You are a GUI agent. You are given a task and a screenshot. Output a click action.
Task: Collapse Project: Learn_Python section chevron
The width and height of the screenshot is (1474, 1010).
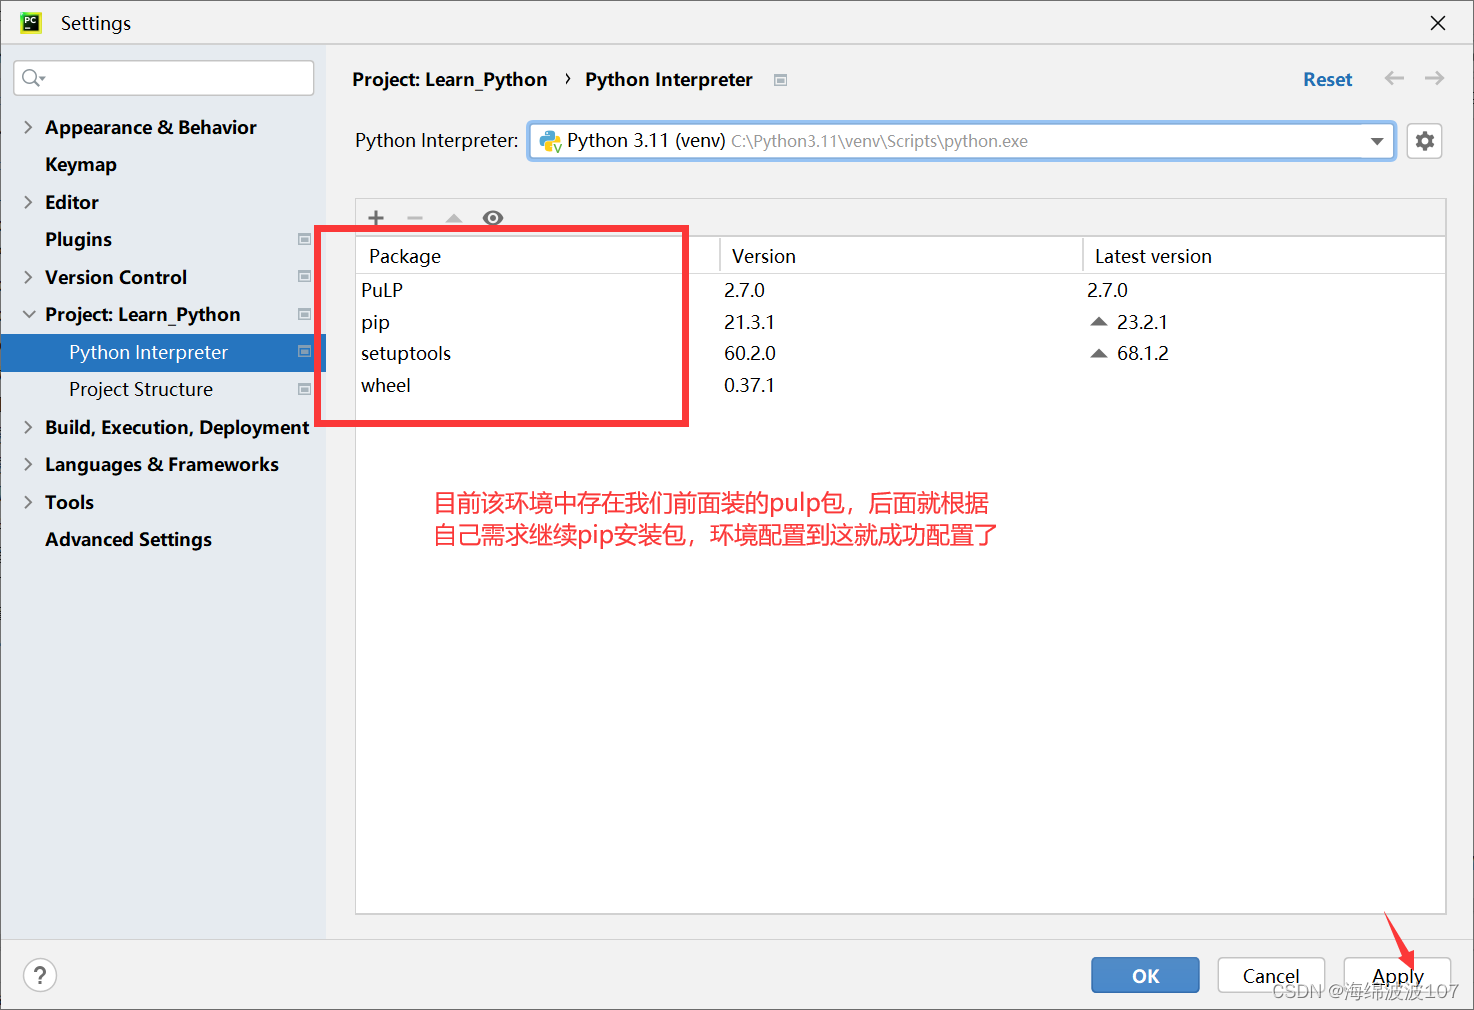coord(28,314)
